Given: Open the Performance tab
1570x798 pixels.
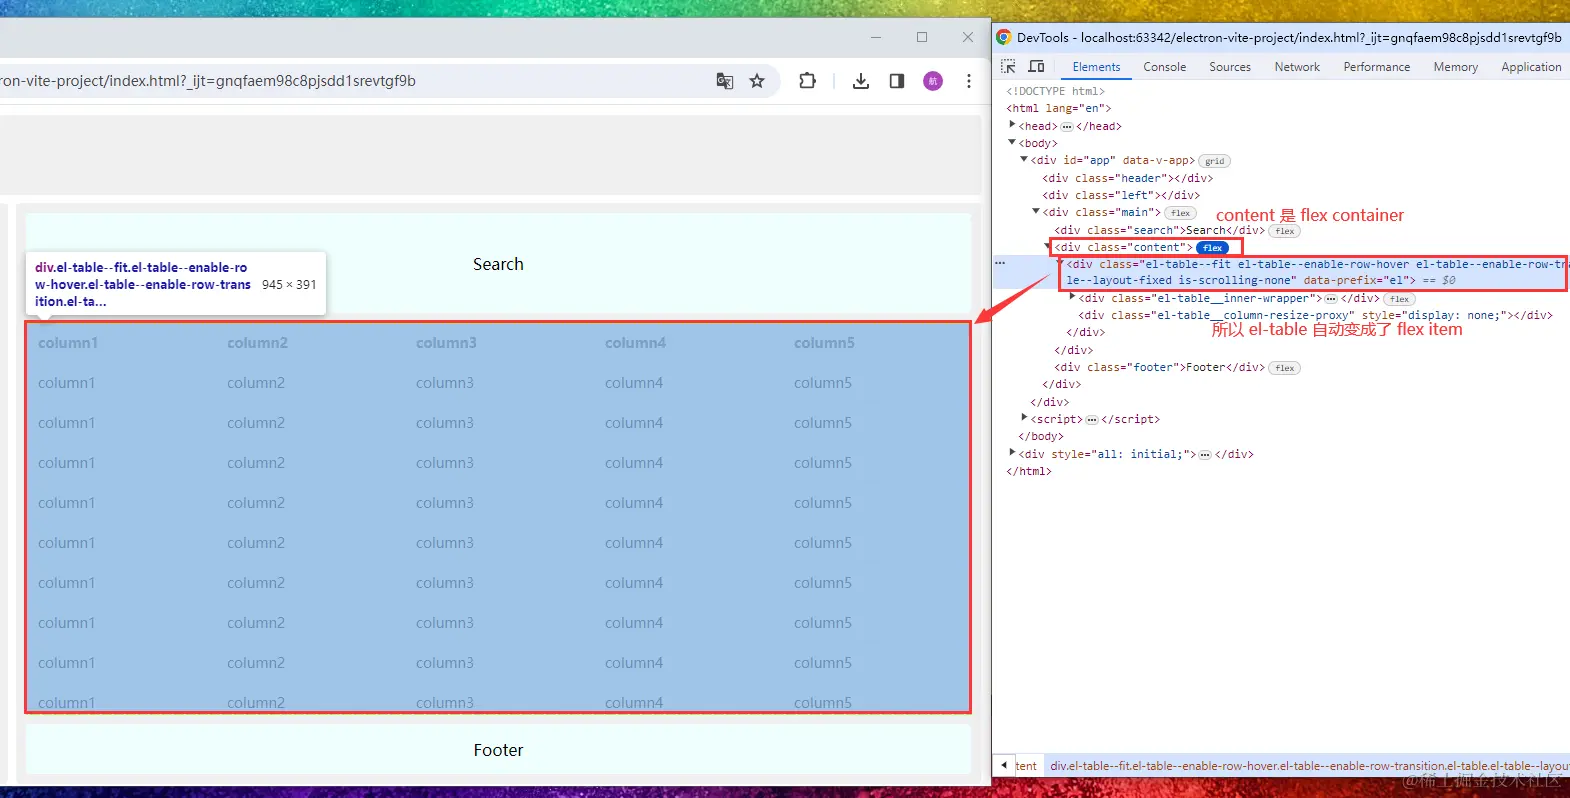Looking at the screenshot, I should (1377, 67).
